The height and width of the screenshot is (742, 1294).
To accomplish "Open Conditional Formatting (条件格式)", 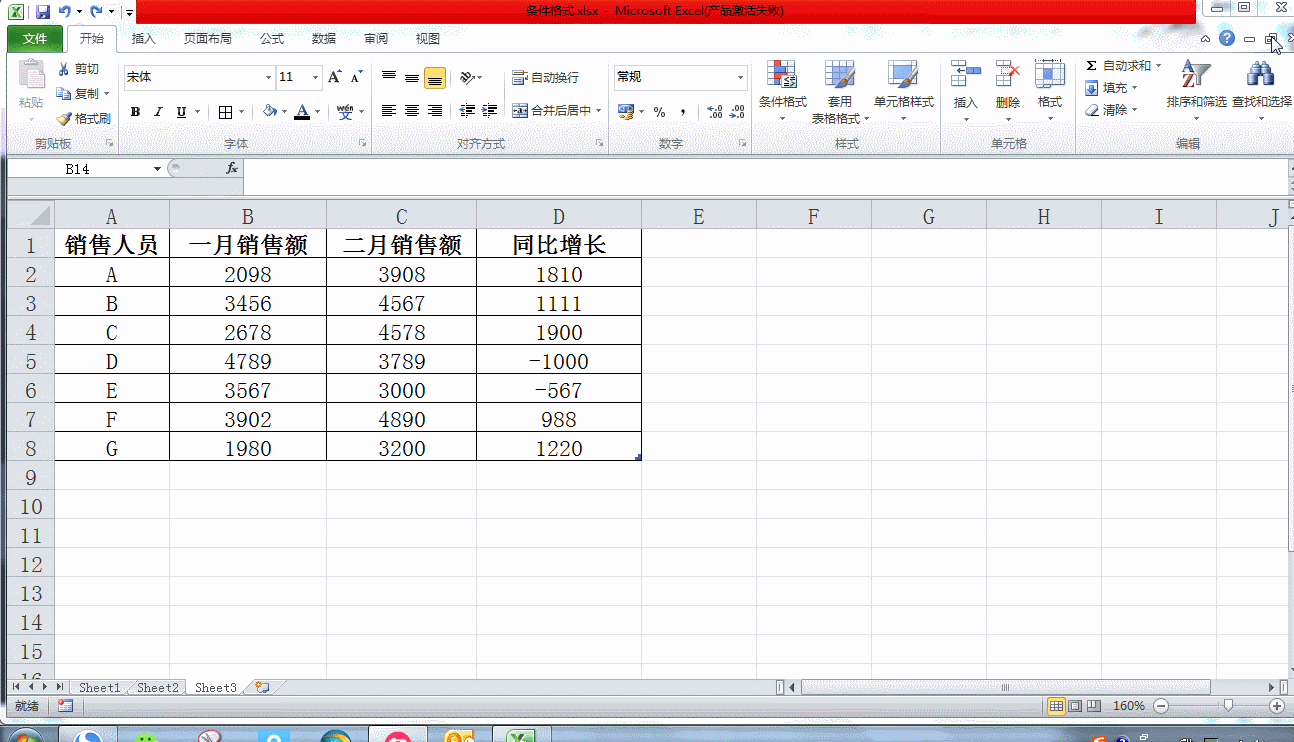I will [x=781, y=88].
